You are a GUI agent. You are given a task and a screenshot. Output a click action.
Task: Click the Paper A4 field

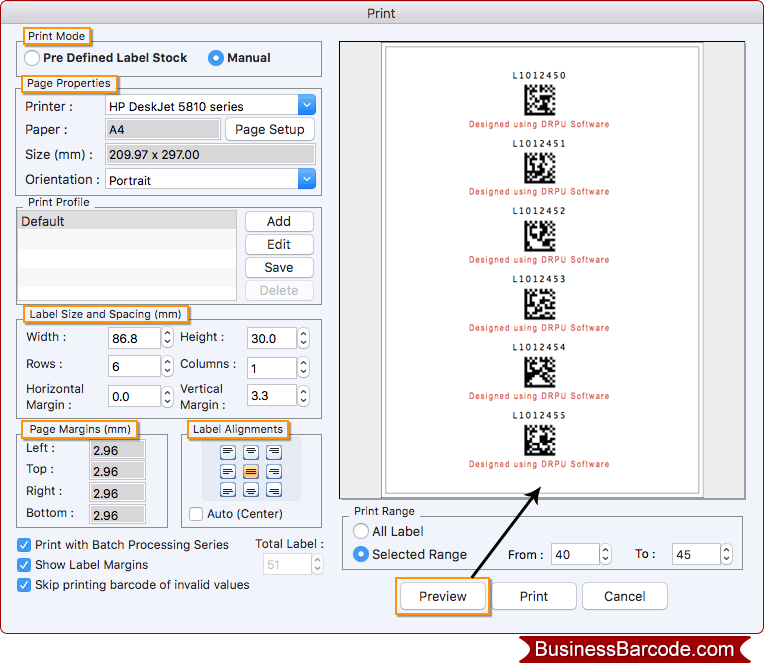[163, 130]
